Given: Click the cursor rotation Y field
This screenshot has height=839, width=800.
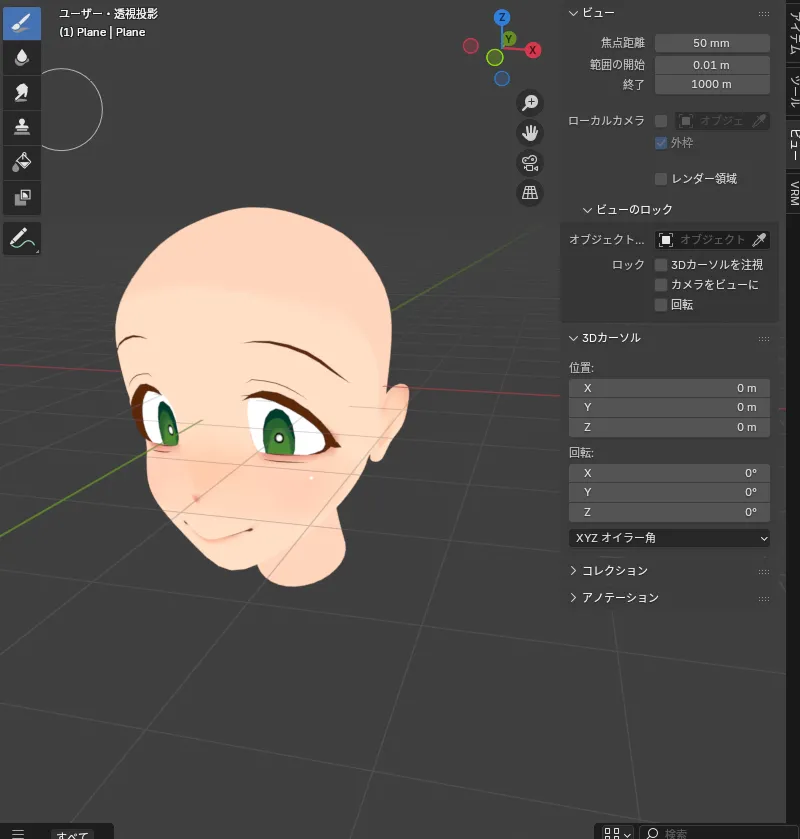Looking at the screenshot, I should [x=669, y=493].
